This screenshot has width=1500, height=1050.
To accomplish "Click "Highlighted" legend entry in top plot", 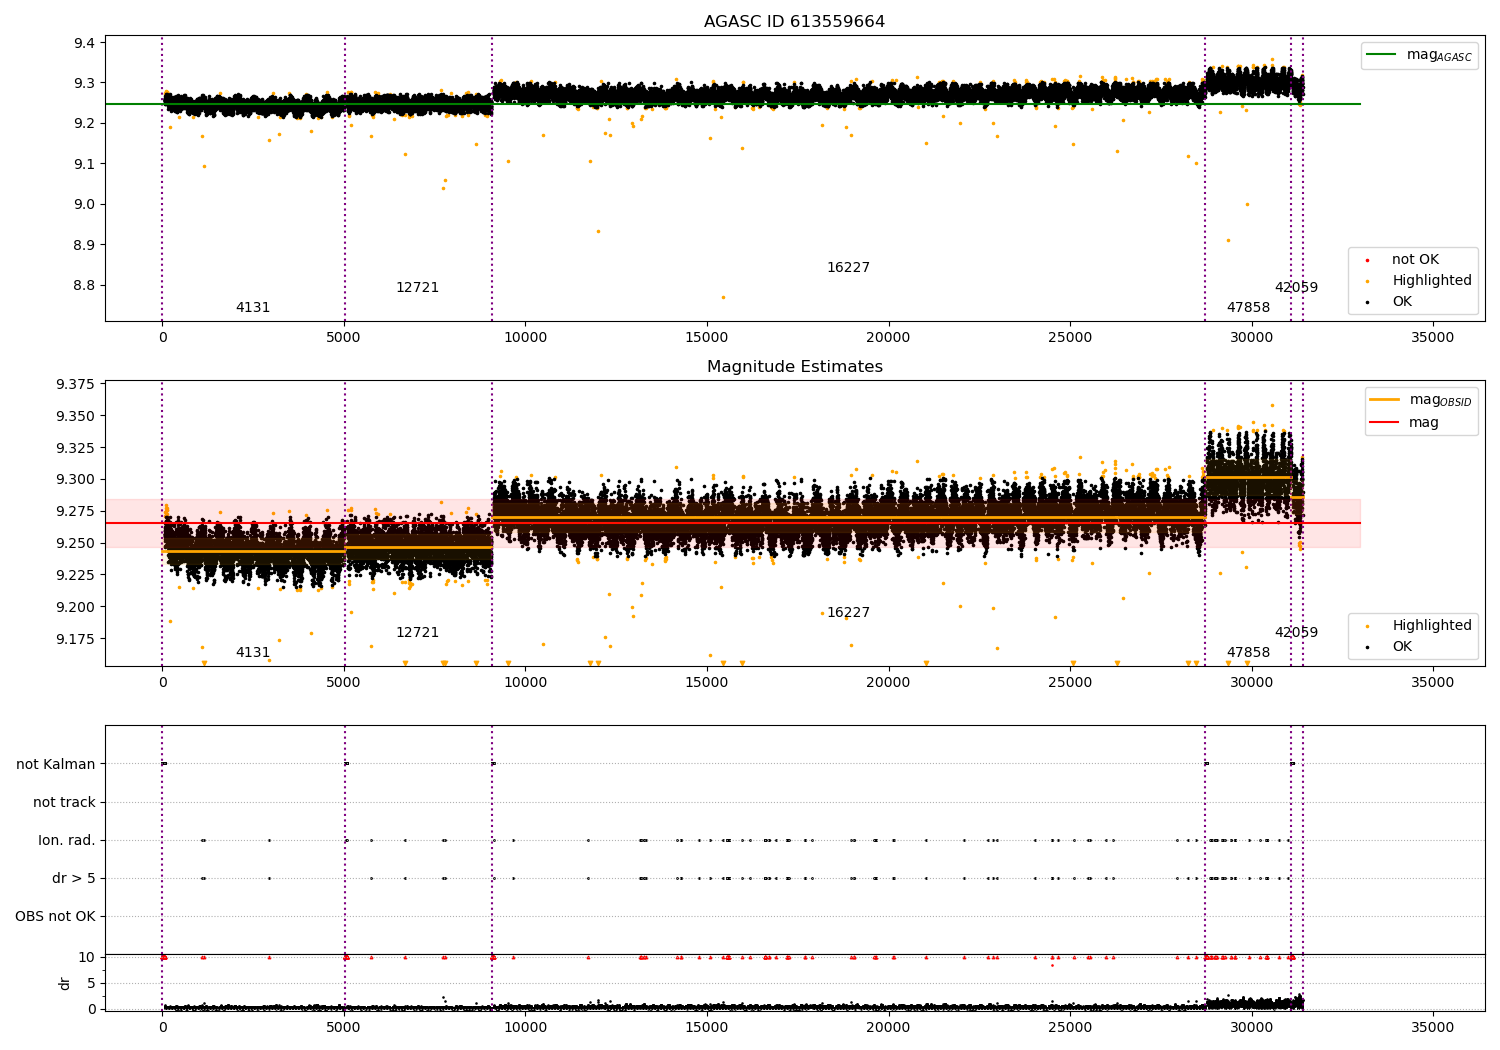I will tap(1420, 281).
